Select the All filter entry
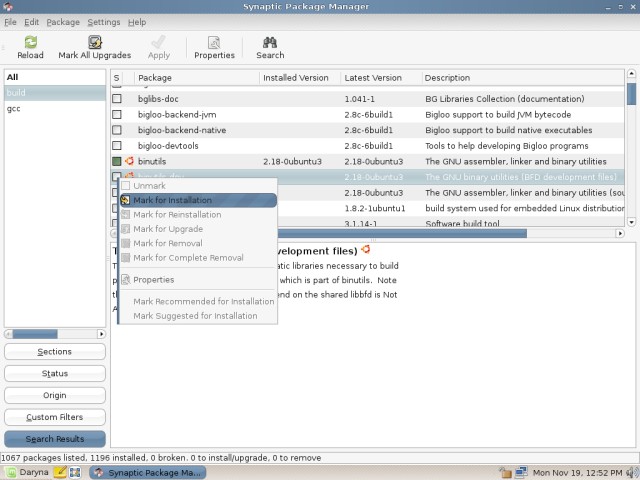The width and height of the screenshot is (640, 480). point(55,77)
